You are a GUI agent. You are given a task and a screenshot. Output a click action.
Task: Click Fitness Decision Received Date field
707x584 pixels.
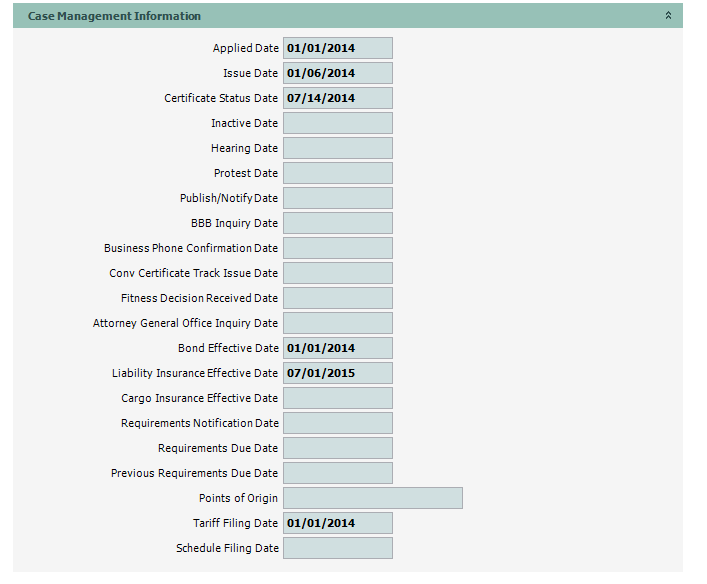[x=337, y=298]
